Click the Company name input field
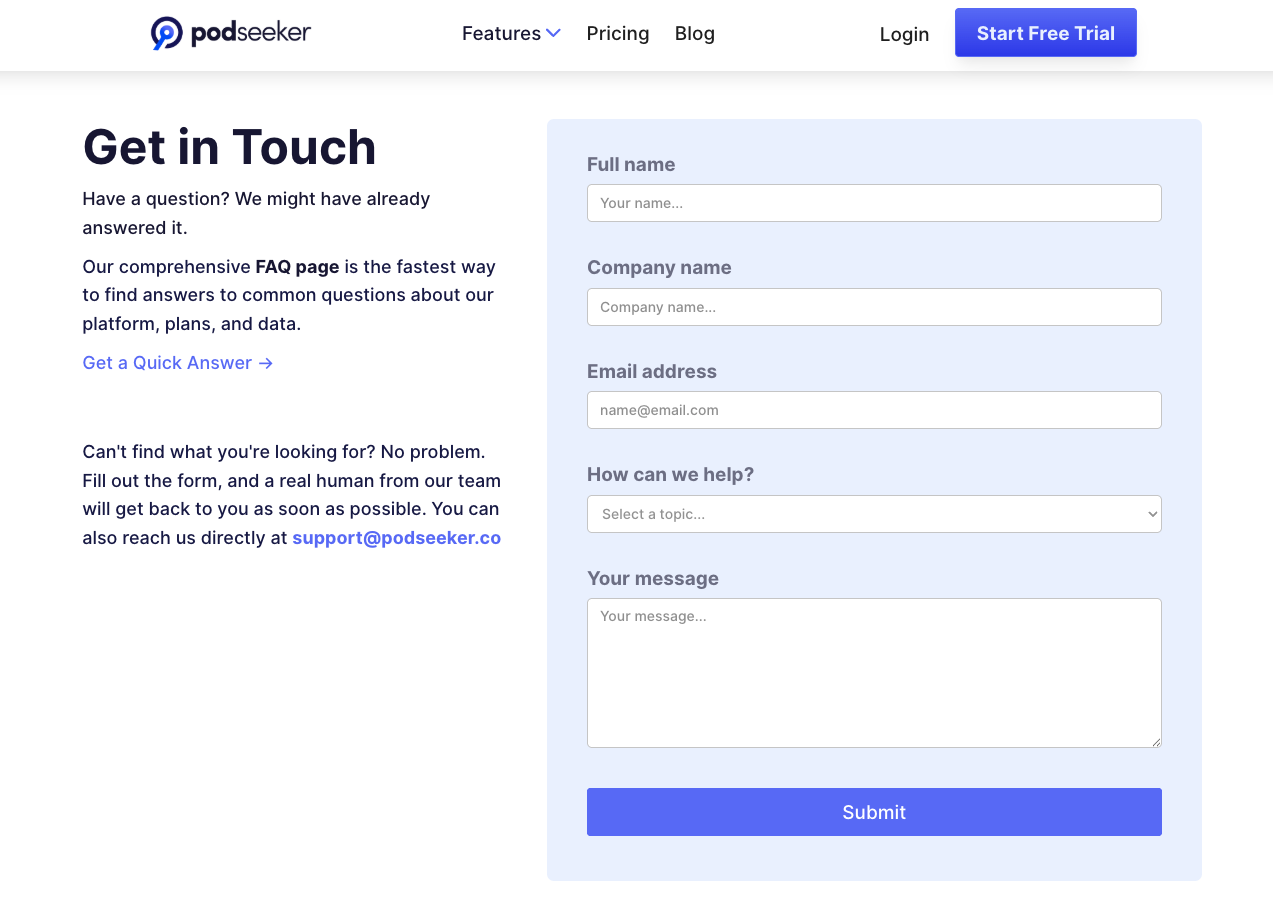 pyautogui.click(x=873, y=307)
